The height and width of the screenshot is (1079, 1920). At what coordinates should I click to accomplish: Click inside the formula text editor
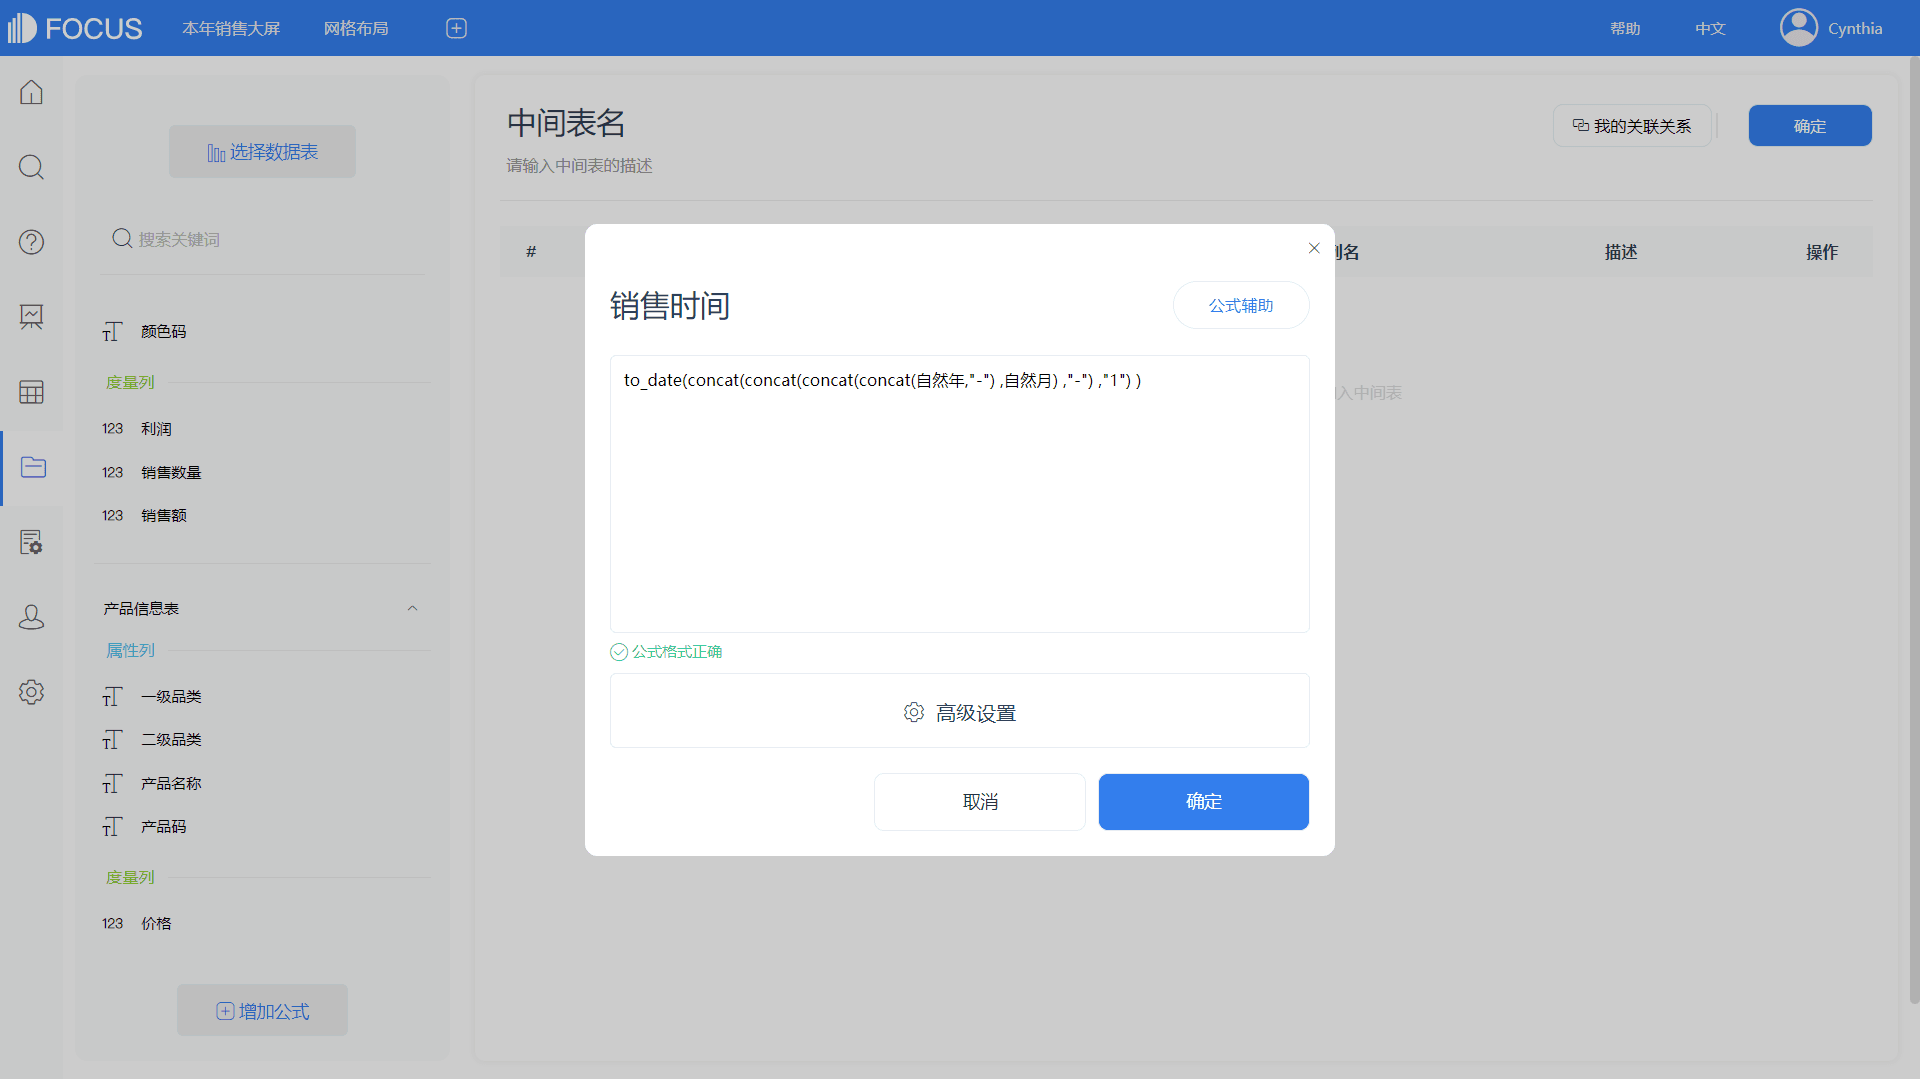click(960, 494)
